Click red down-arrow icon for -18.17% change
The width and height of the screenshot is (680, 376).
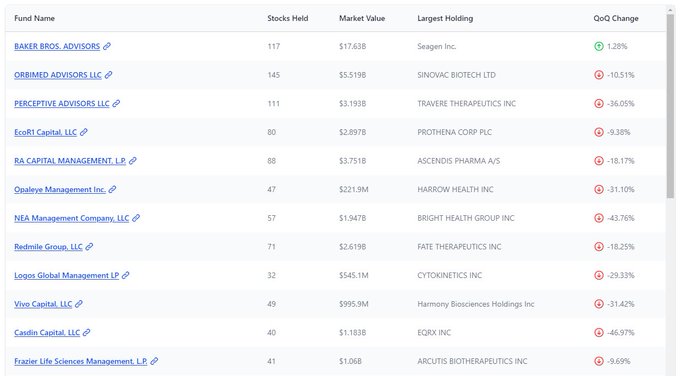pos(598,160)
